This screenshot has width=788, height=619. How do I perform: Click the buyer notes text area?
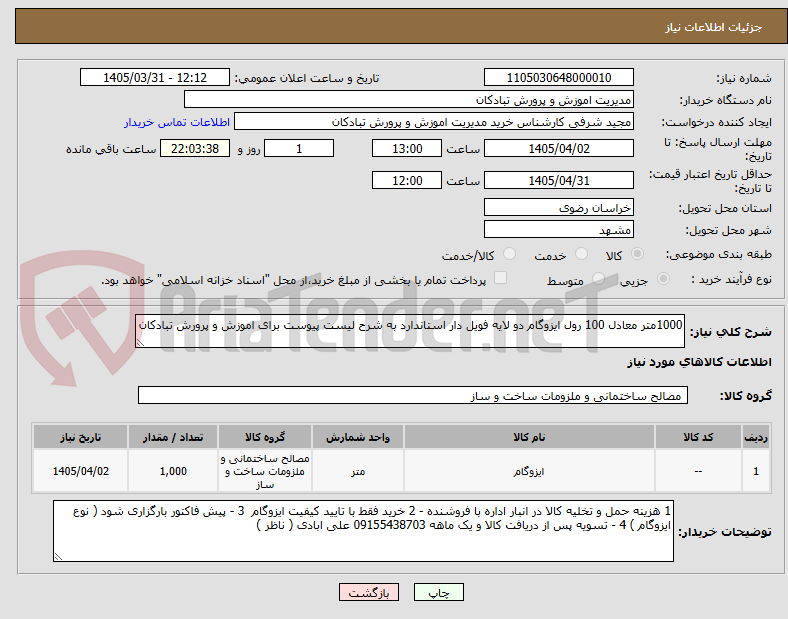[x=363, y=531]
